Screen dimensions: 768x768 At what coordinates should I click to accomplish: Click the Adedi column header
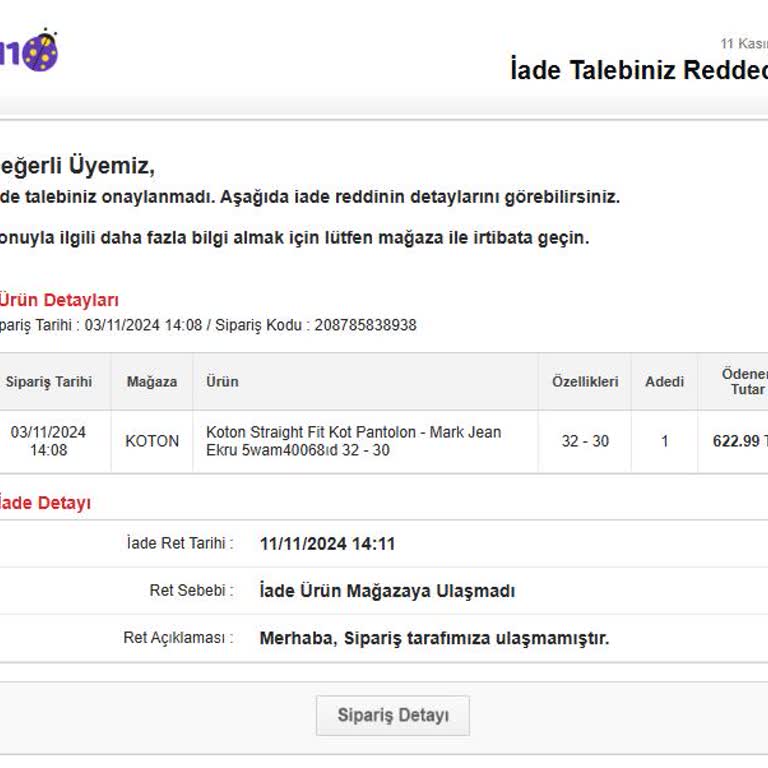point(664,382)
